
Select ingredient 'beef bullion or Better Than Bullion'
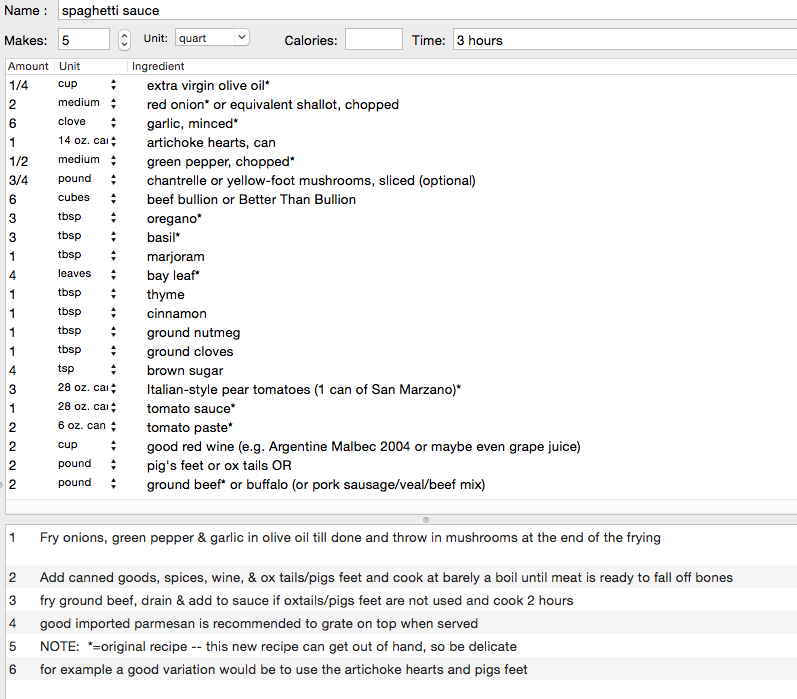tap(251, 199)
